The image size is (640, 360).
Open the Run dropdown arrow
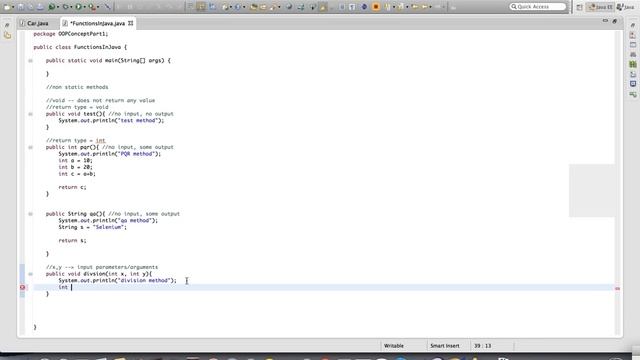tap(84, 7)
